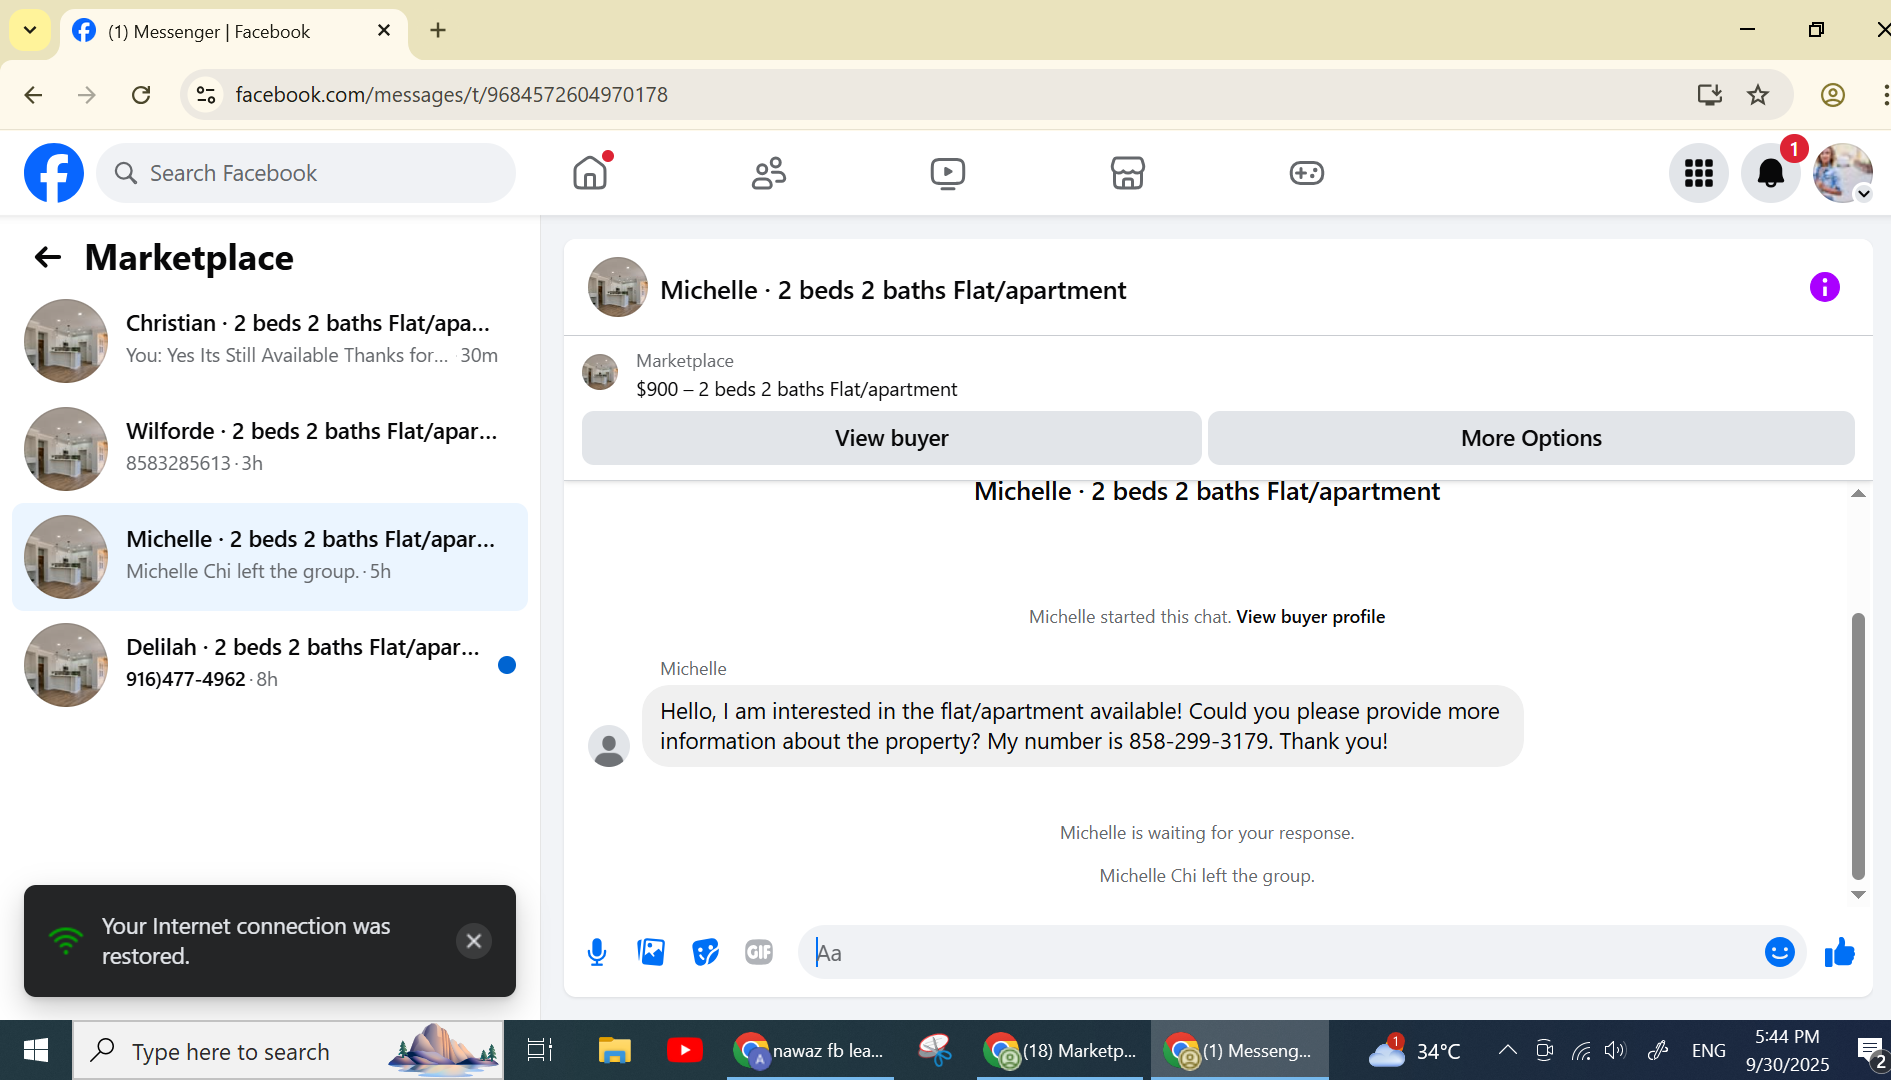The width and height of the screenshot is (1891, 1080).
Task: Click the Michelle chat header title
Action: (893, 290)
